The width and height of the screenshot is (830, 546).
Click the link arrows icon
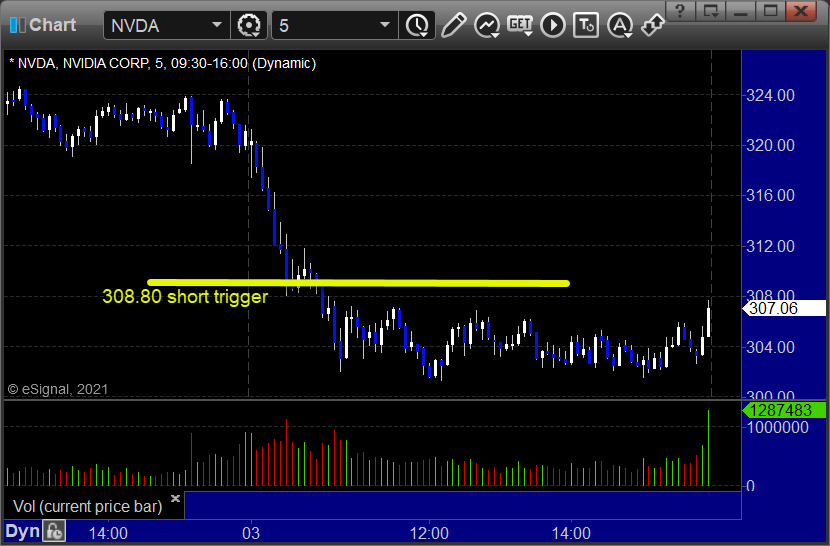tap(653, 25)
